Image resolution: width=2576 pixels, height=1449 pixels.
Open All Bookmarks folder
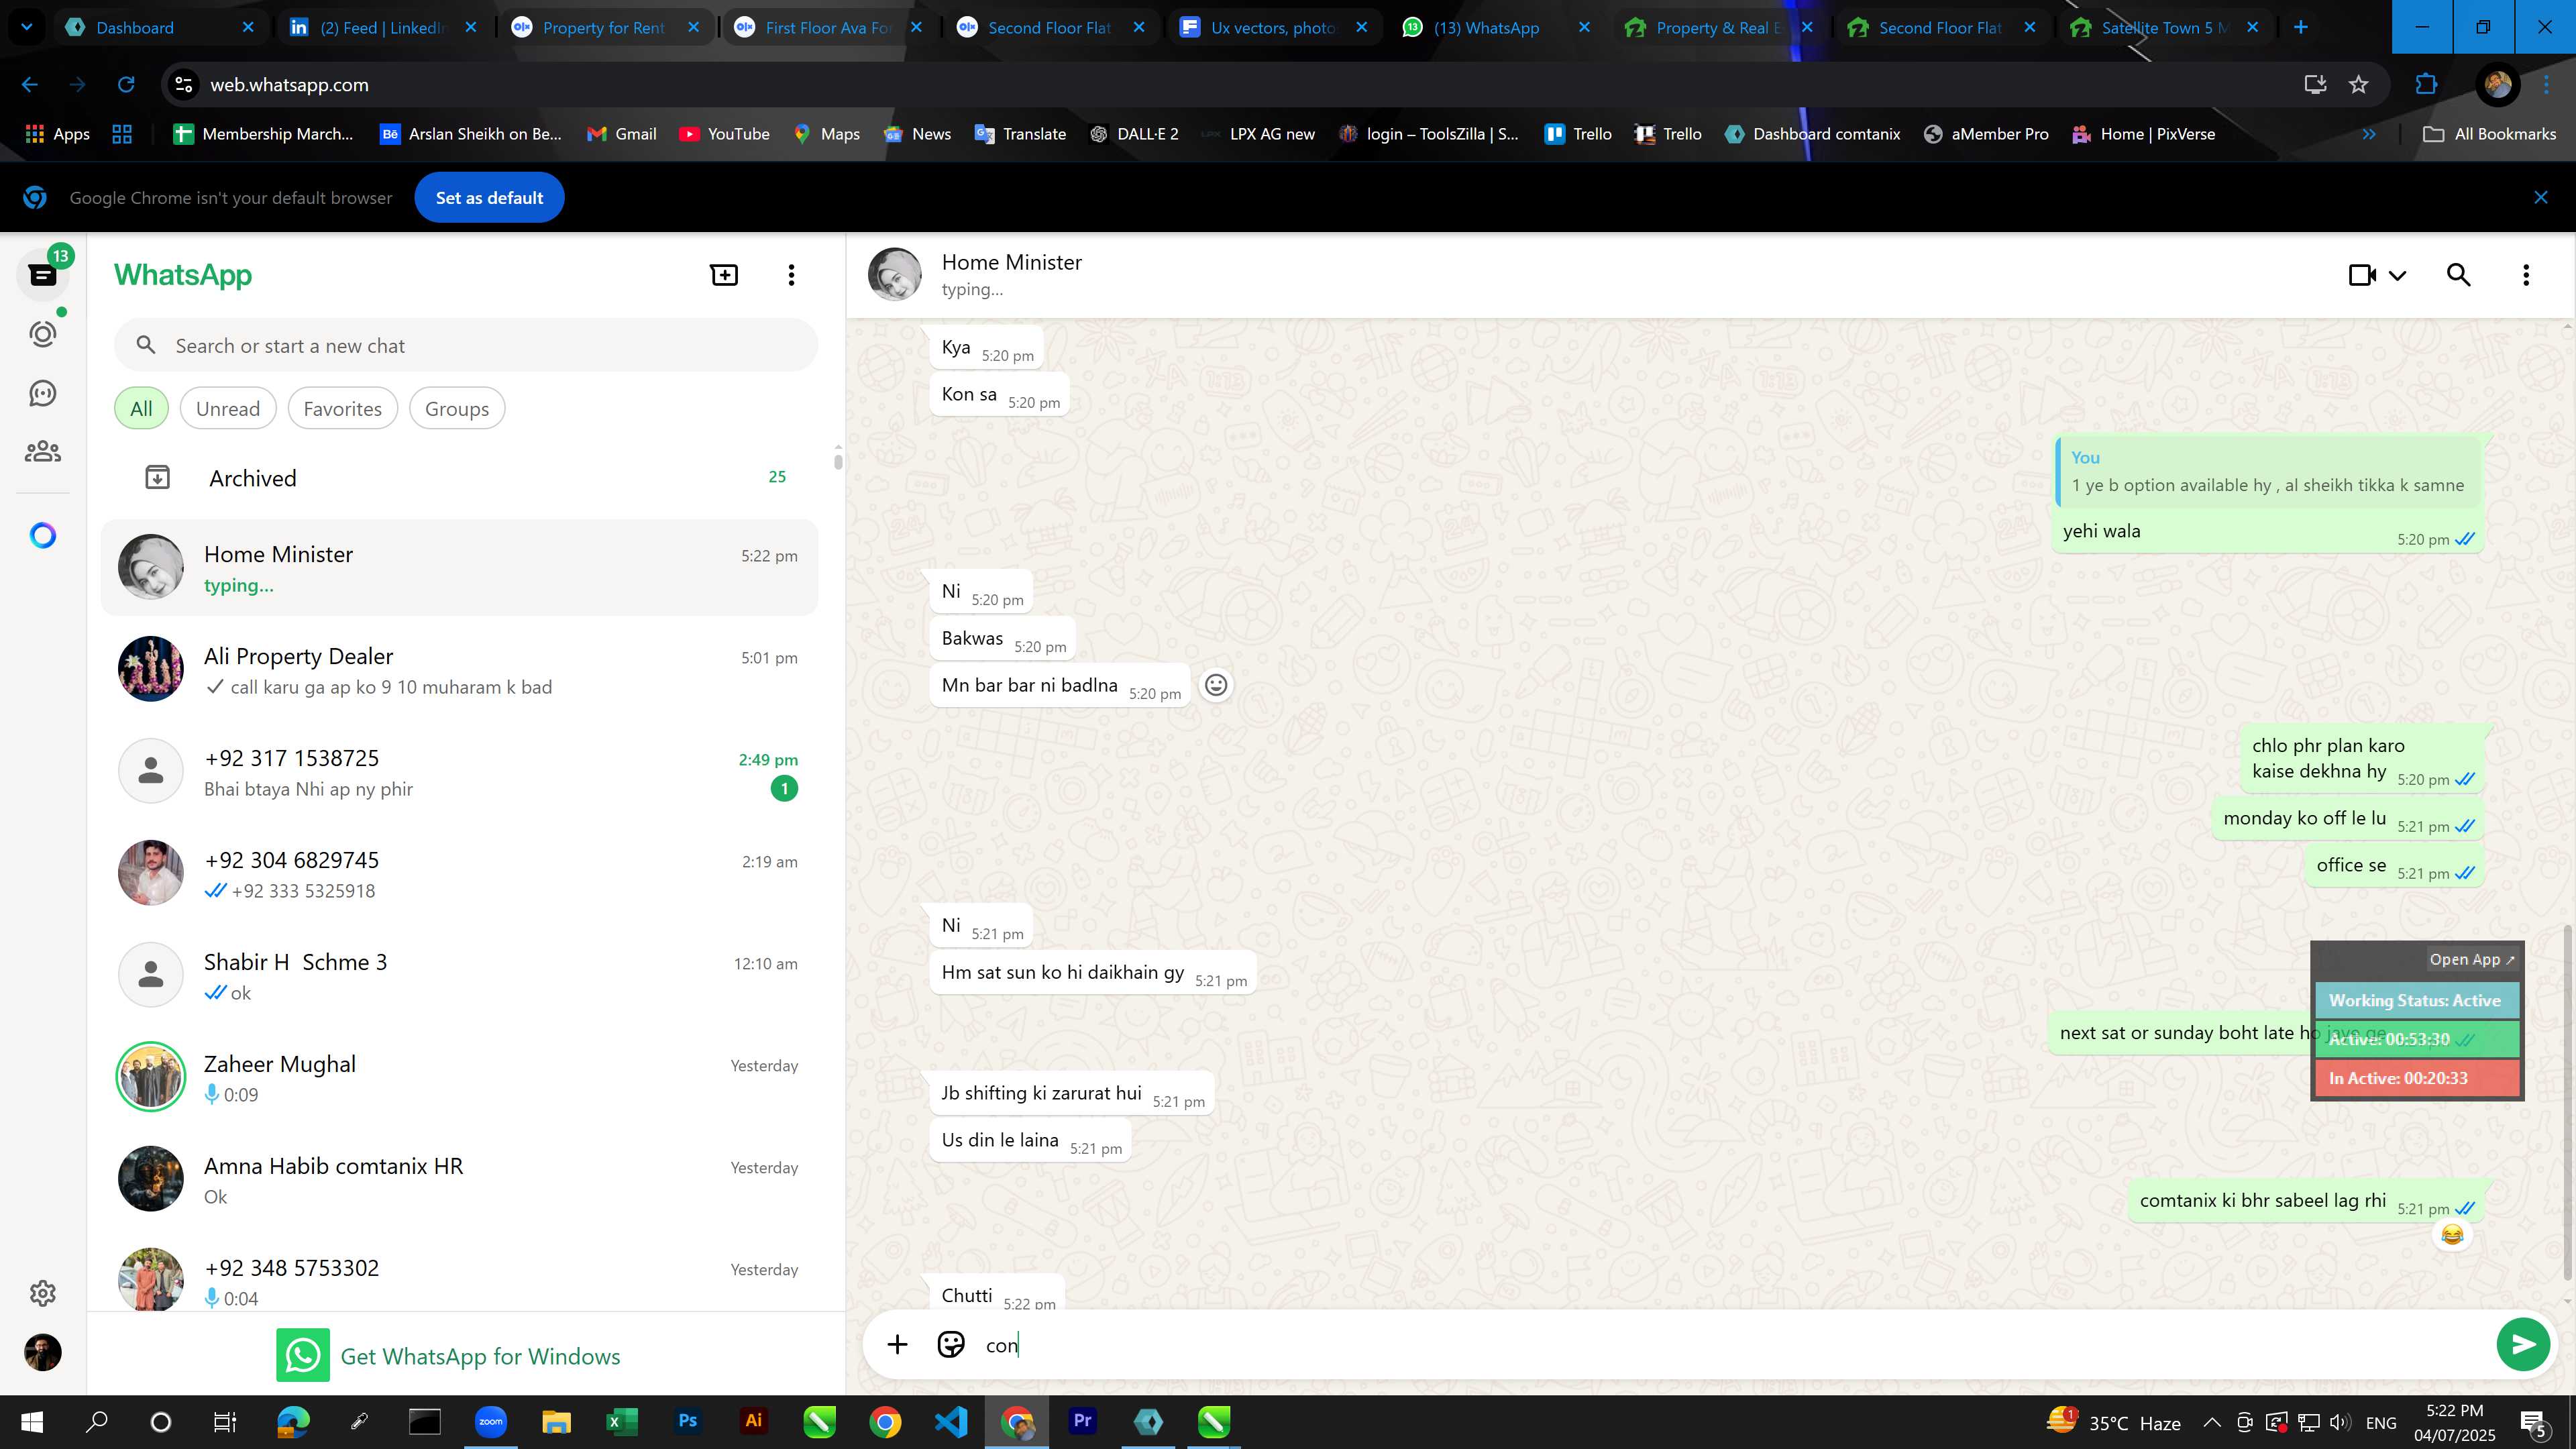point(2489,134)
